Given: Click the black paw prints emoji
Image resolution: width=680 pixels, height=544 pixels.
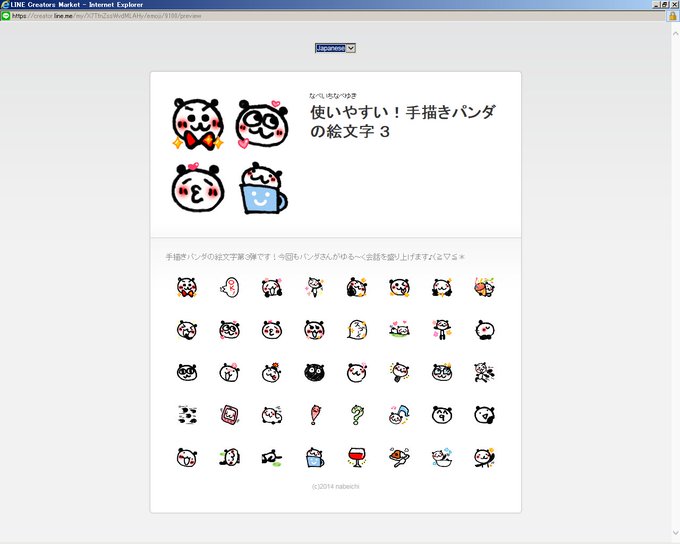Looking at the screenshot, I should point(187,415).
